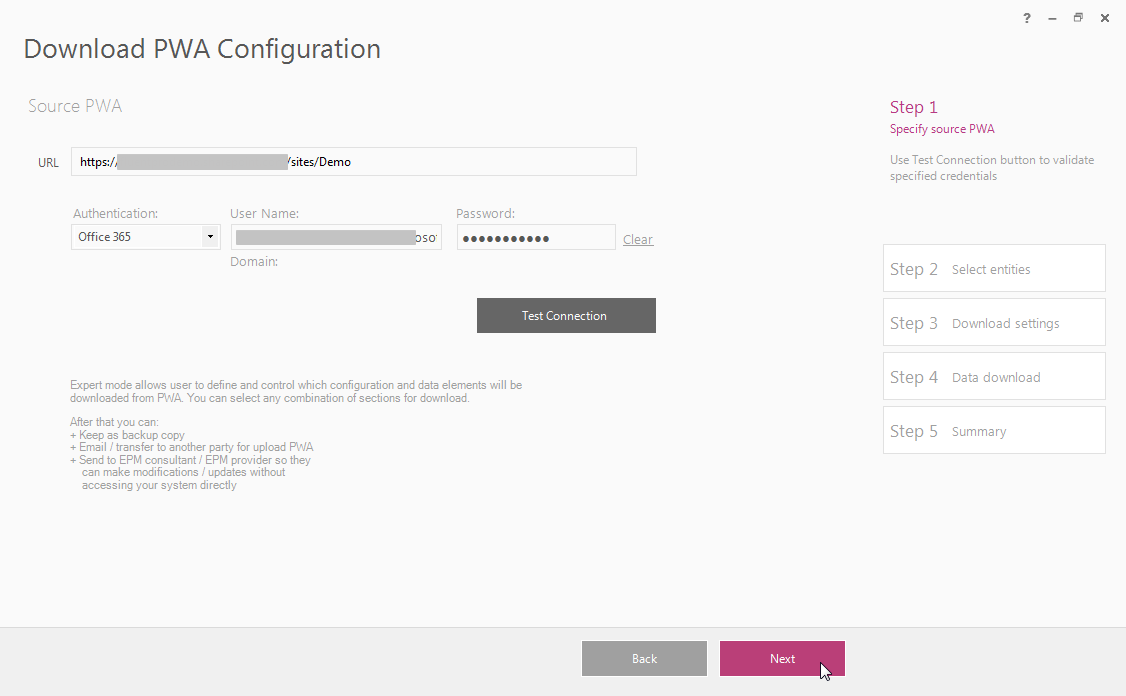Select the Office 365 authentication combo box

(x=145, y=237)
